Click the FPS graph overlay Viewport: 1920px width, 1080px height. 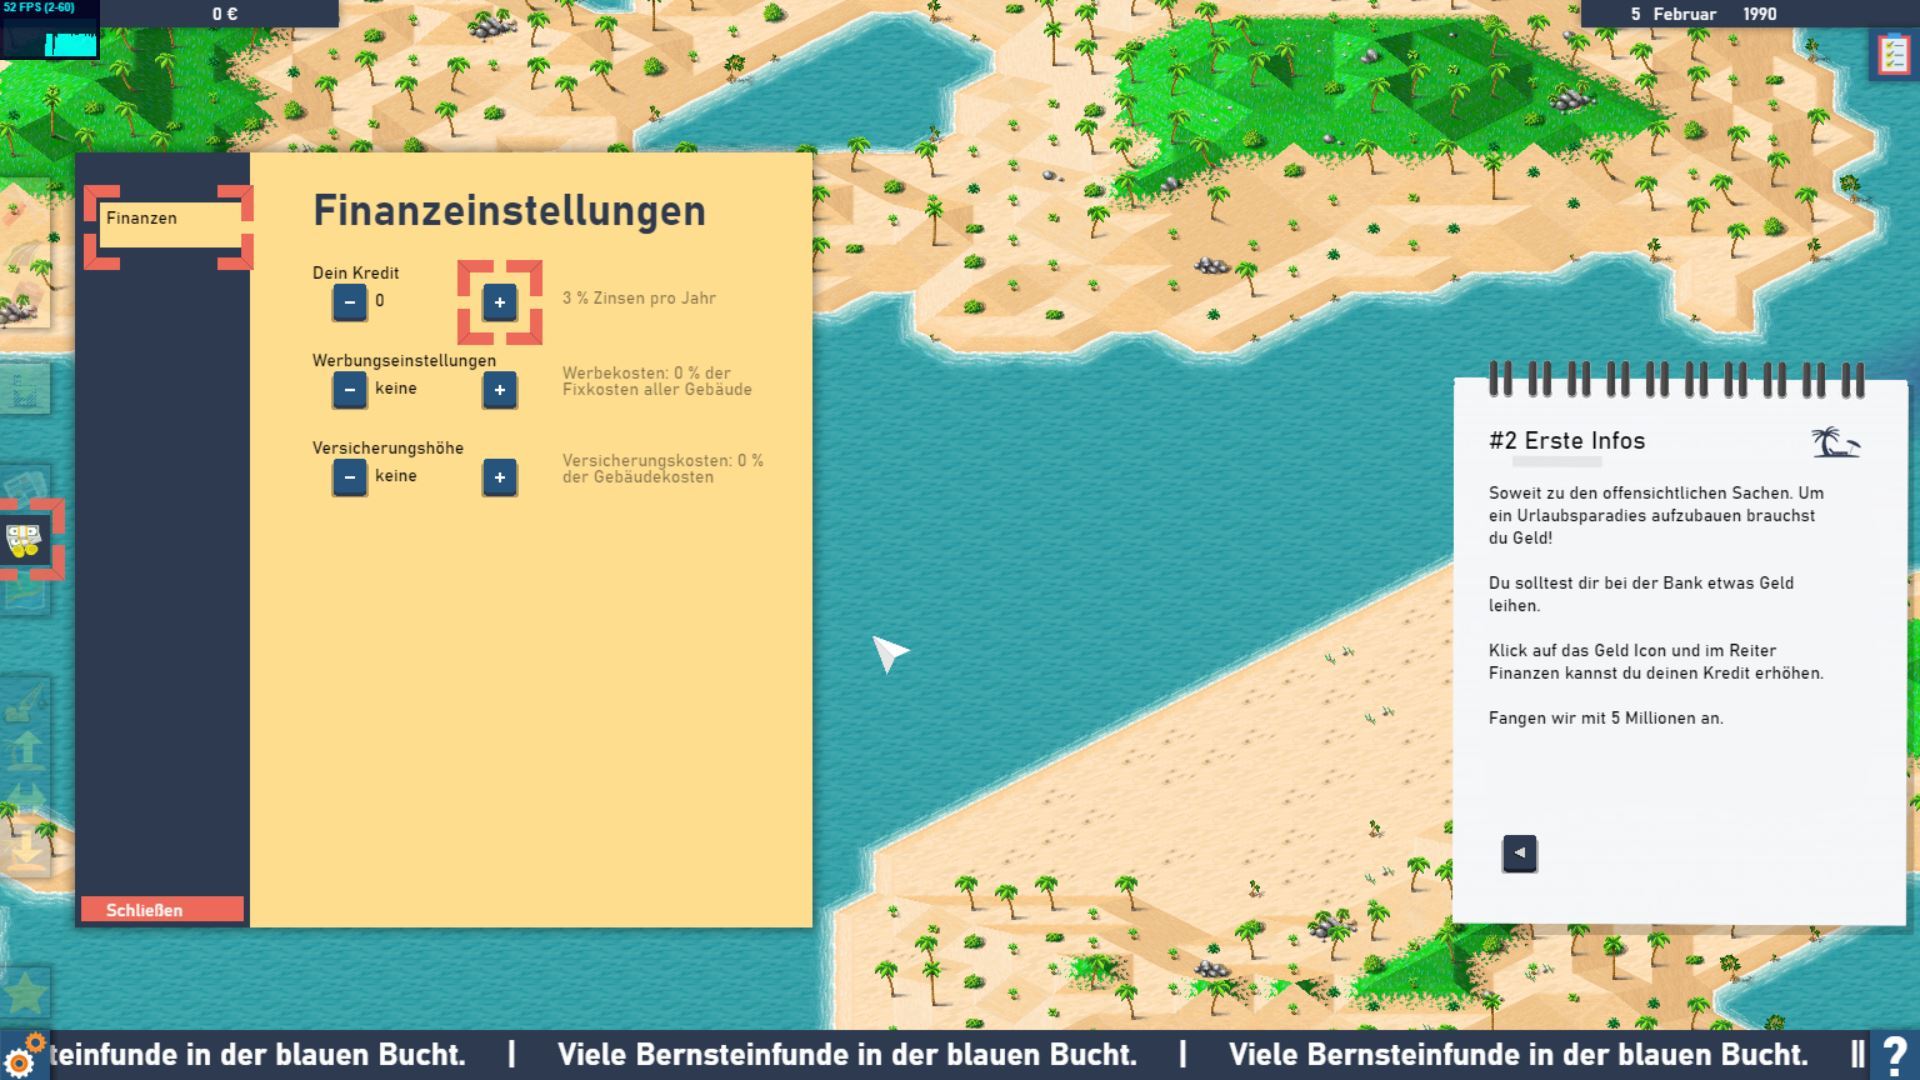coord(50,38)
